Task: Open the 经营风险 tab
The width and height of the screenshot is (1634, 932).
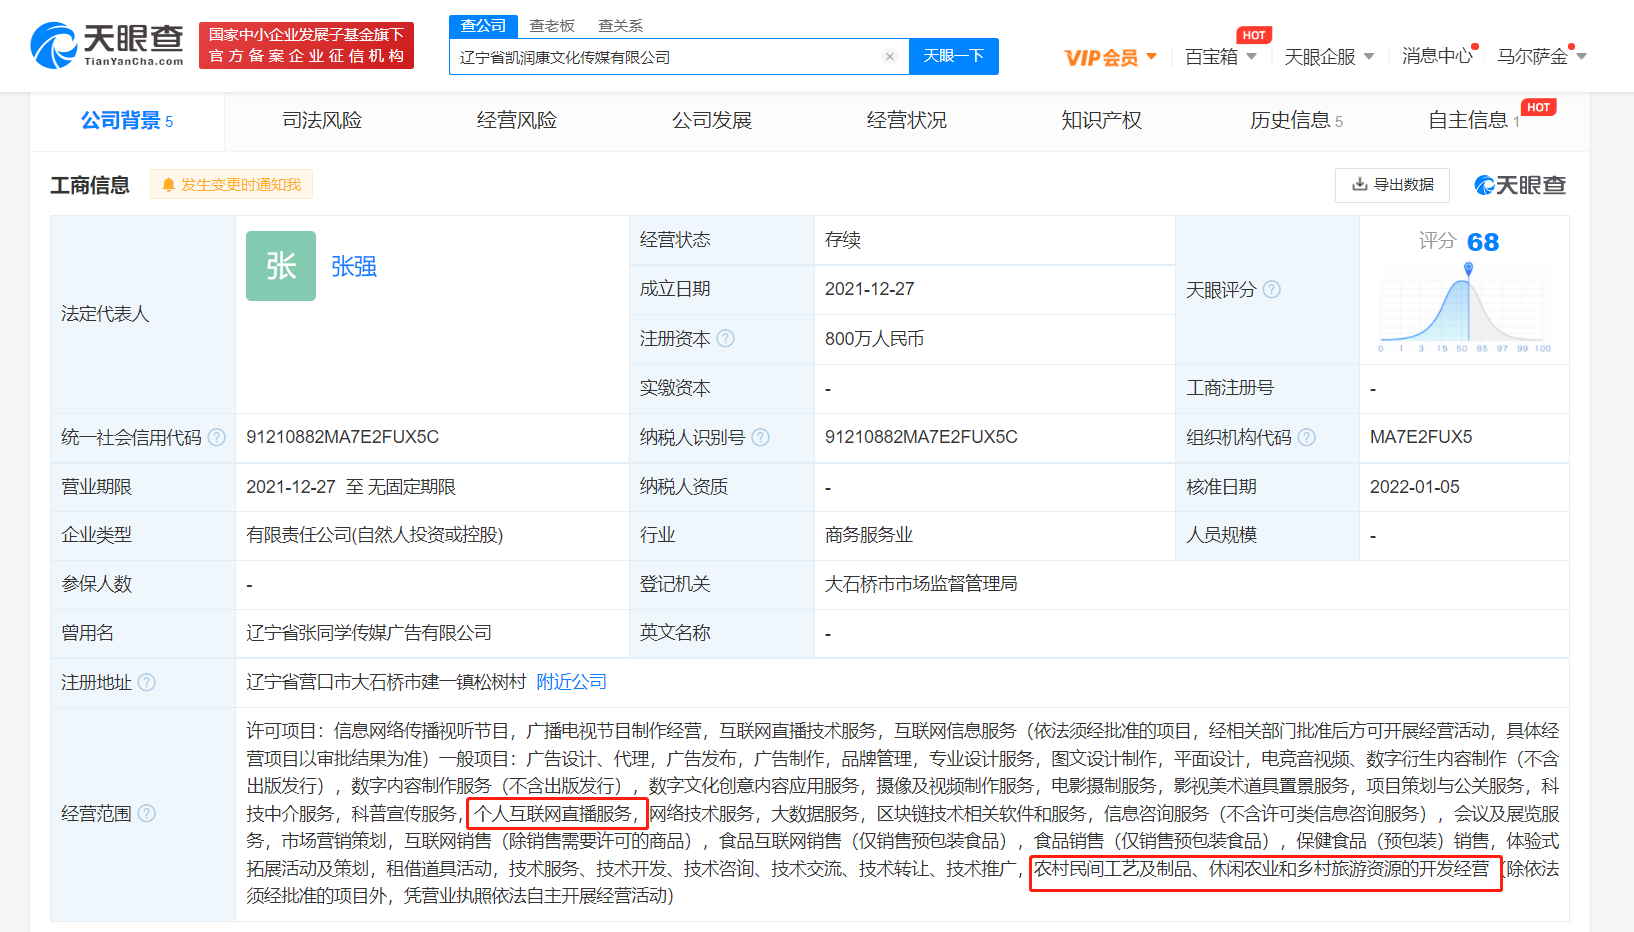Action: point(517,121)
